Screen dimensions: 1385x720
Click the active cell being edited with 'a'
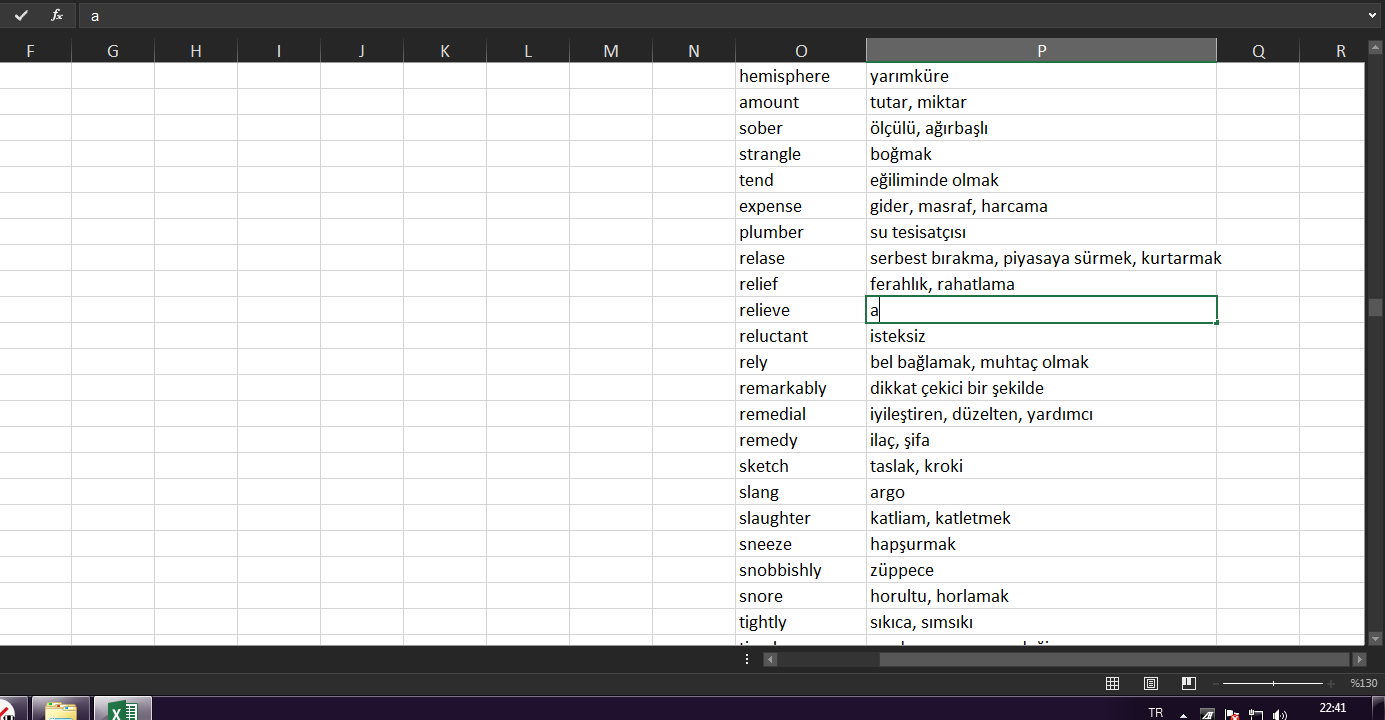pos(1041,310)
